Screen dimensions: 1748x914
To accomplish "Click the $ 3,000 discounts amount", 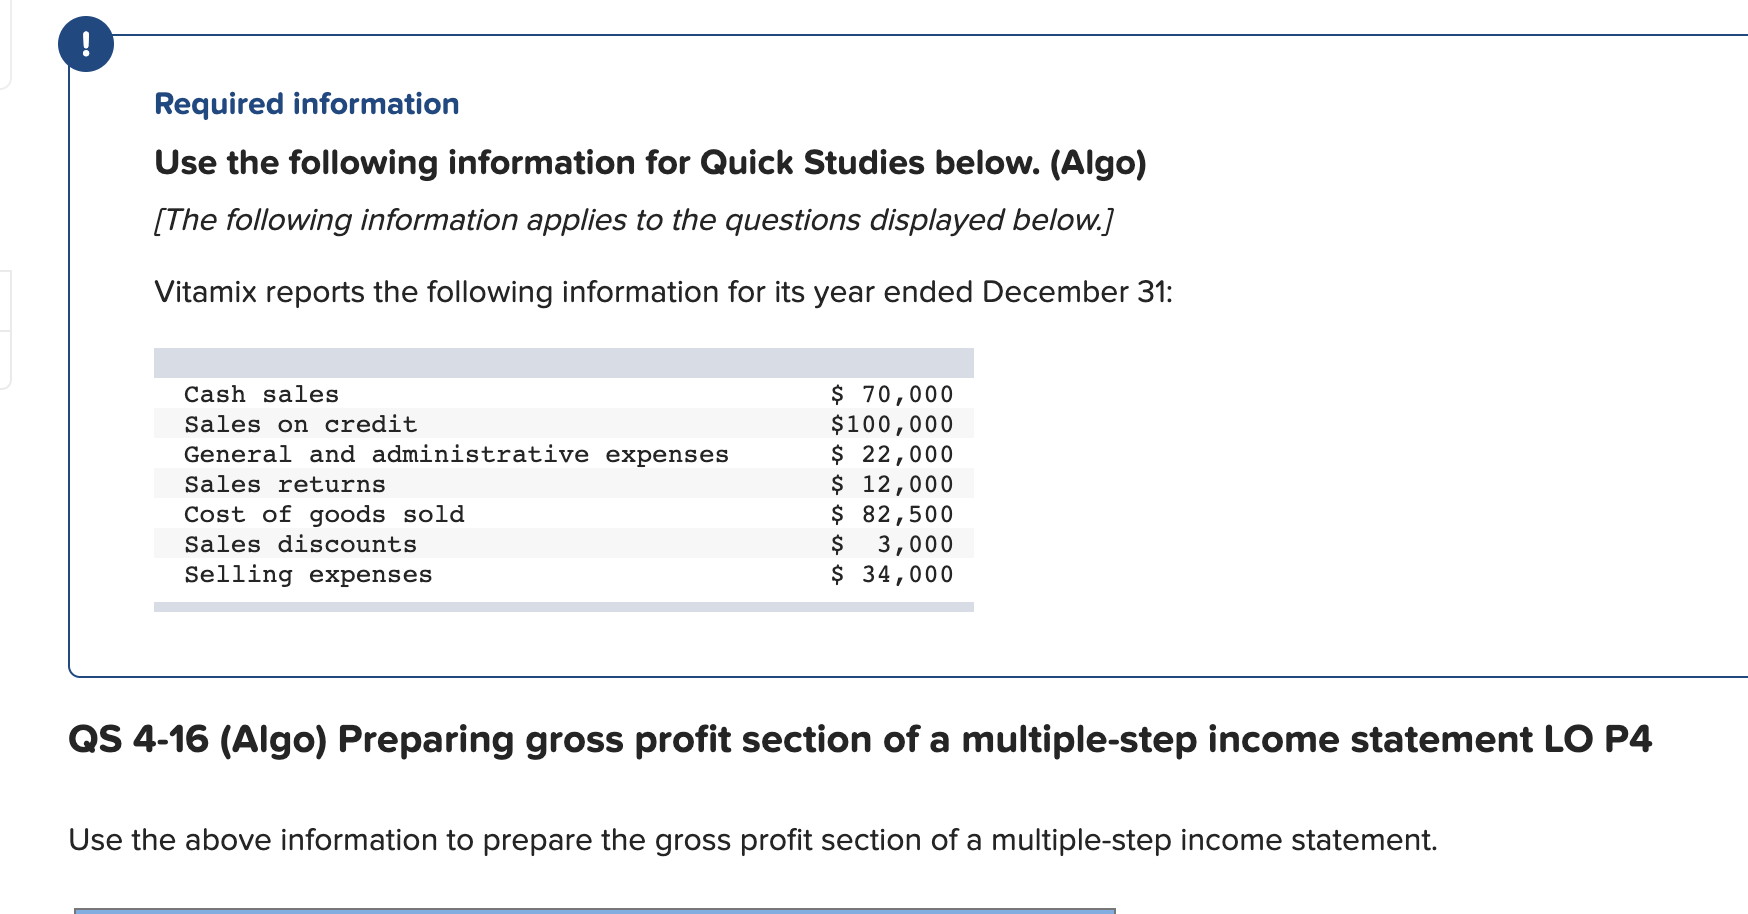I will [892, 544].
